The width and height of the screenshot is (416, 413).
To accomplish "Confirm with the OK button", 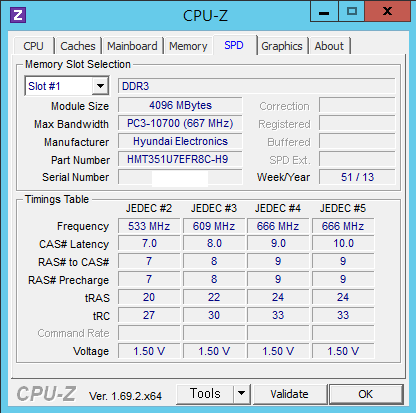I will point(366,394).
